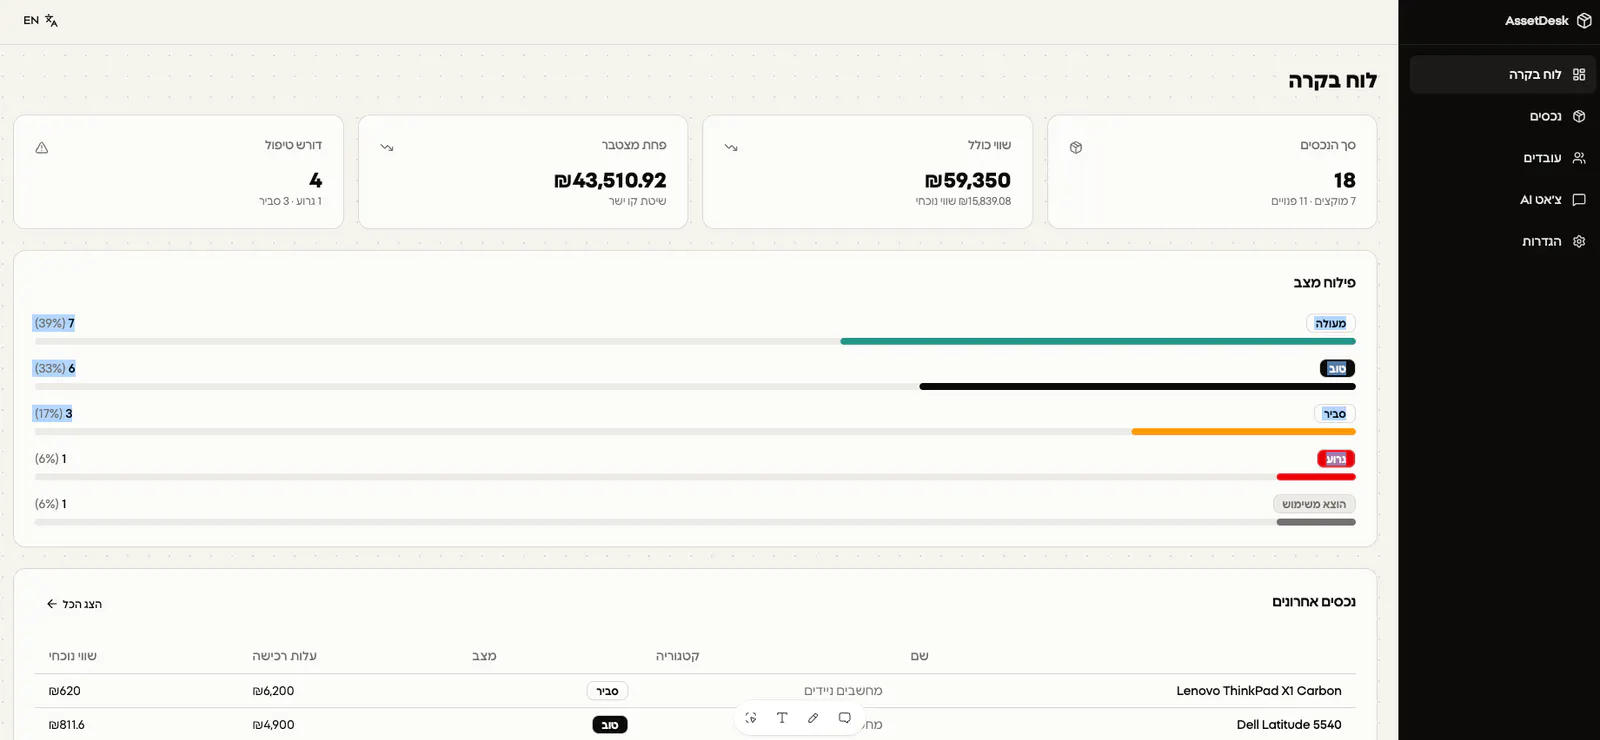This screenshot has height=740, width=1600.
Task: Click the הצג הכל show all link
Action: coord(74,604)
